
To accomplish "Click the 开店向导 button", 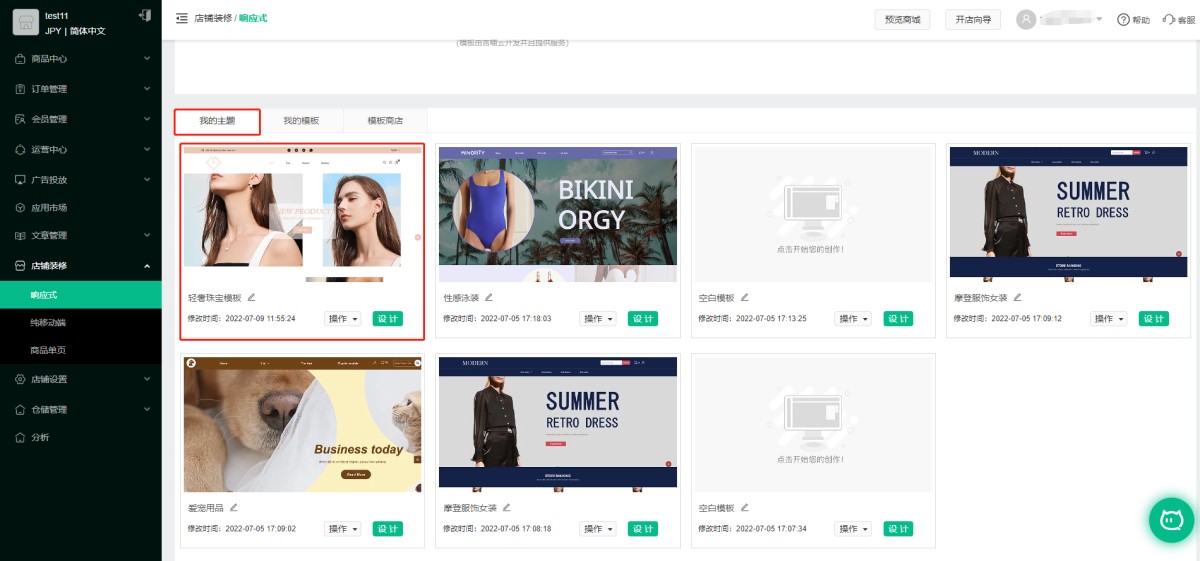I will coord(972,19).
